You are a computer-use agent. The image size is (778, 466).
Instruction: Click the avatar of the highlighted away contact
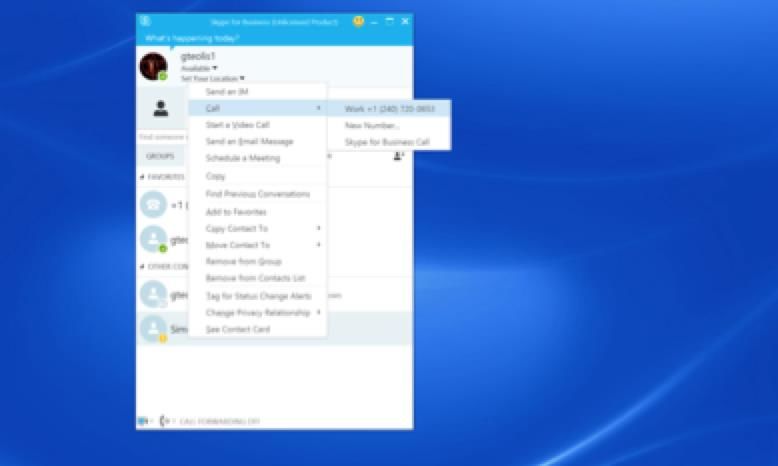pyautogui.click(x=153, y=329)
